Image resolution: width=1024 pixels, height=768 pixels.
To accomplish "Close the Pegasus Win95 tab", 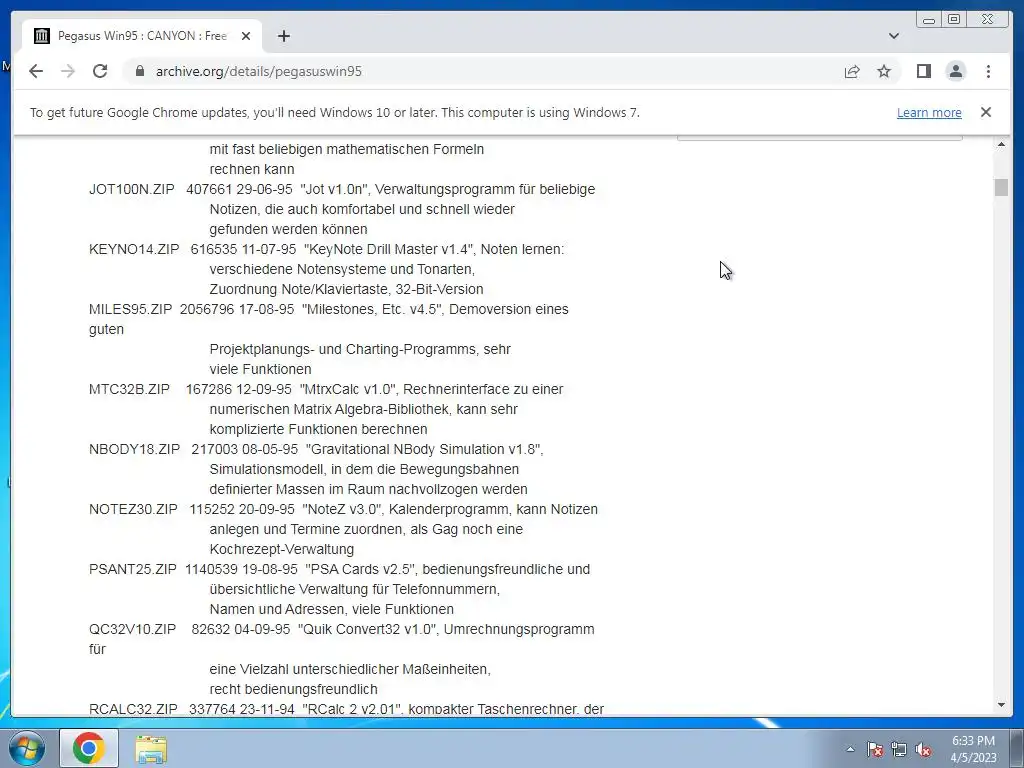I will coord(246,36).
